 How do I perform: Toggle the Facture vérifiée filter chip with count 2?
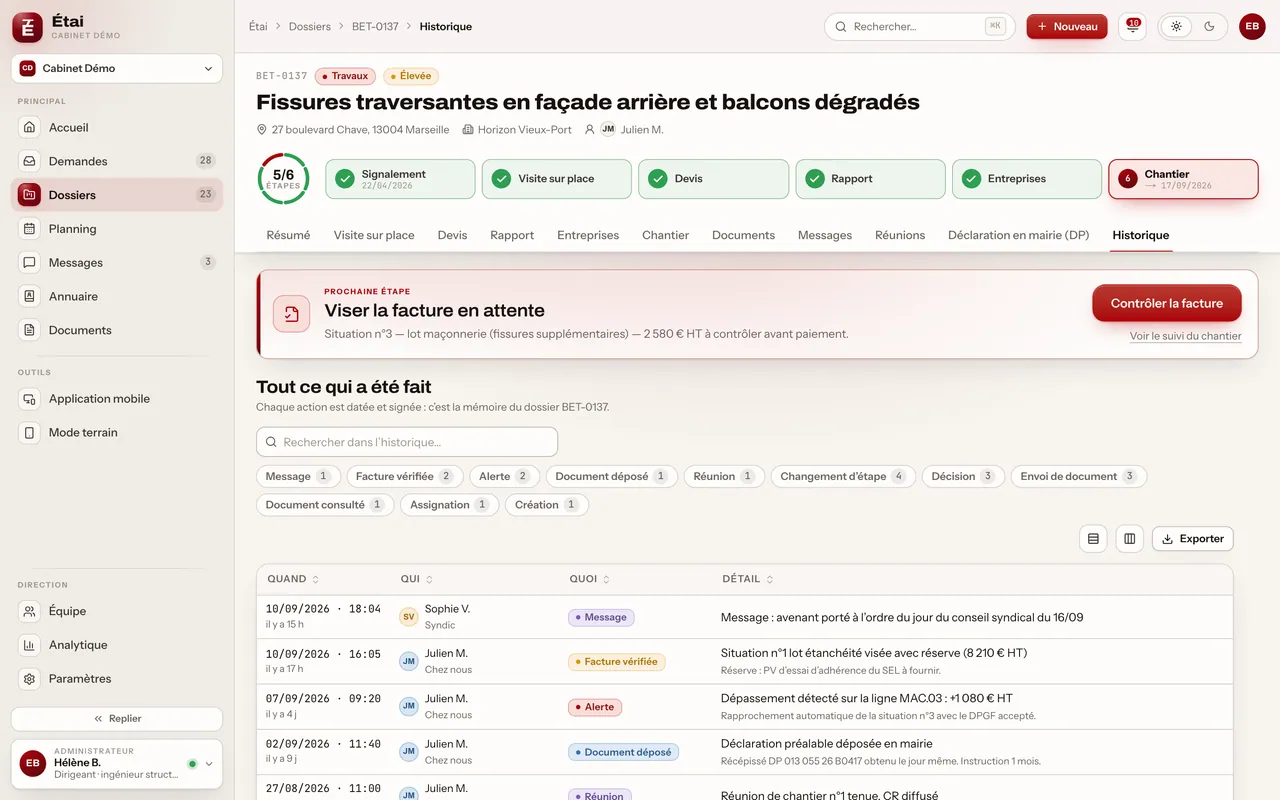tap(405, 477)
